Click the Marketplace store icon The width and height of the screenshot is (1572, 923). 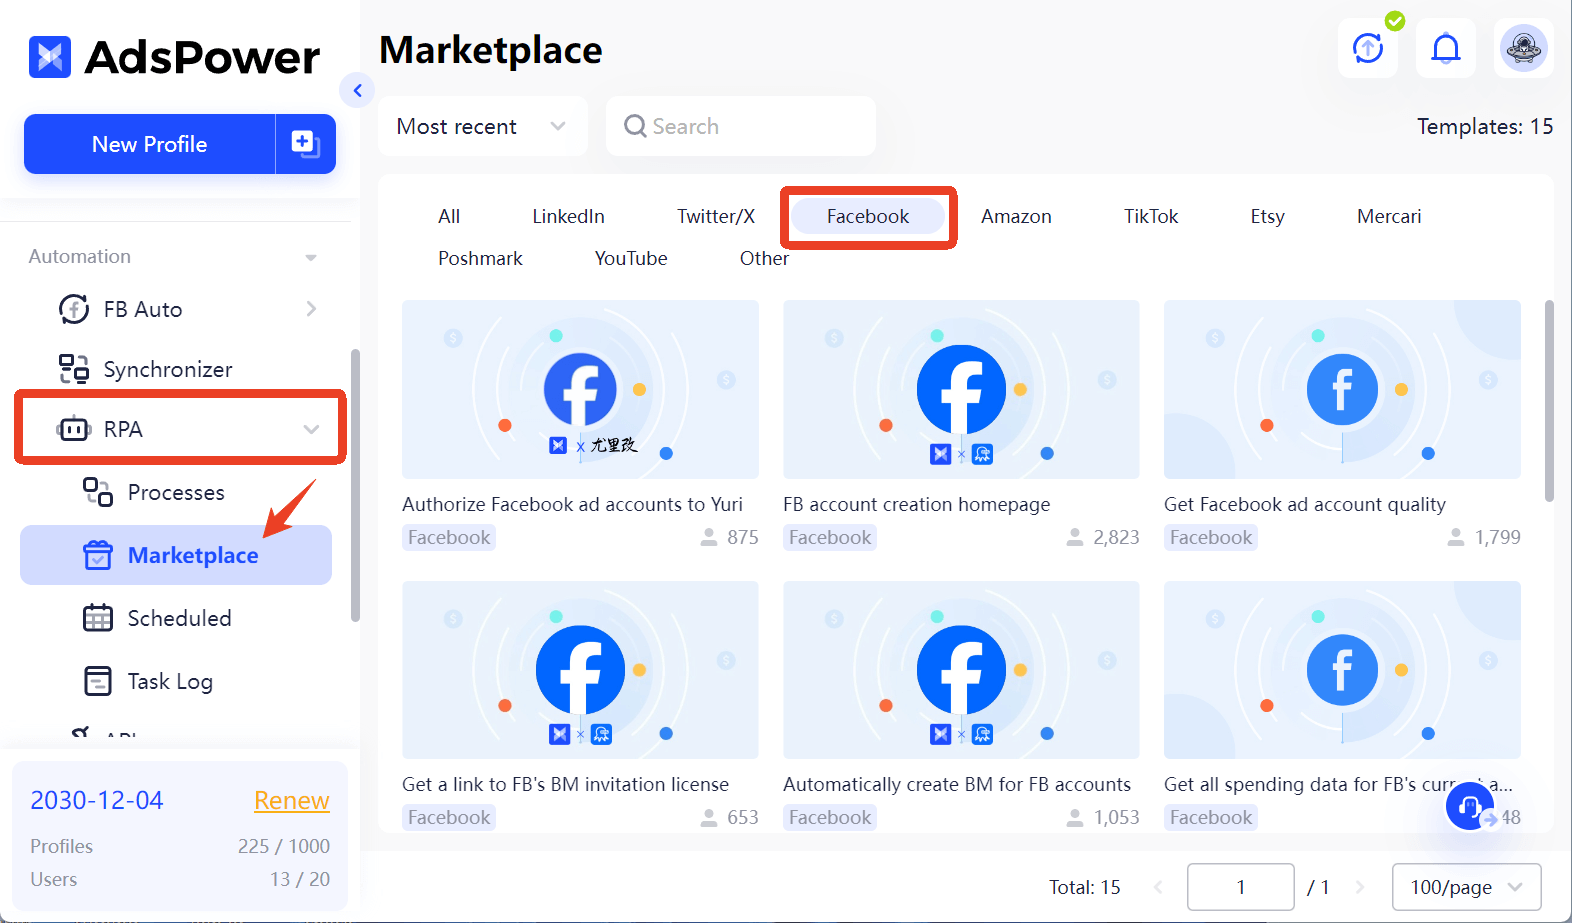[x=98, y=555]
